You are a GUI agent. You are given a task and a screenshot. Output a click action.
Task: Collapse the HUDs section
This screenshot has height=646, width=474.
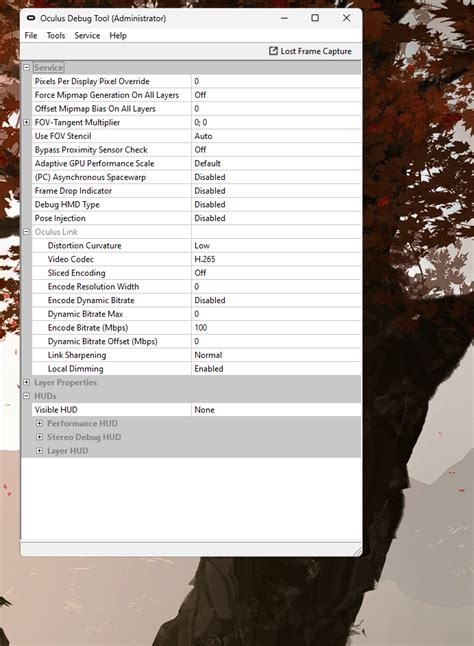pos(26,396)
